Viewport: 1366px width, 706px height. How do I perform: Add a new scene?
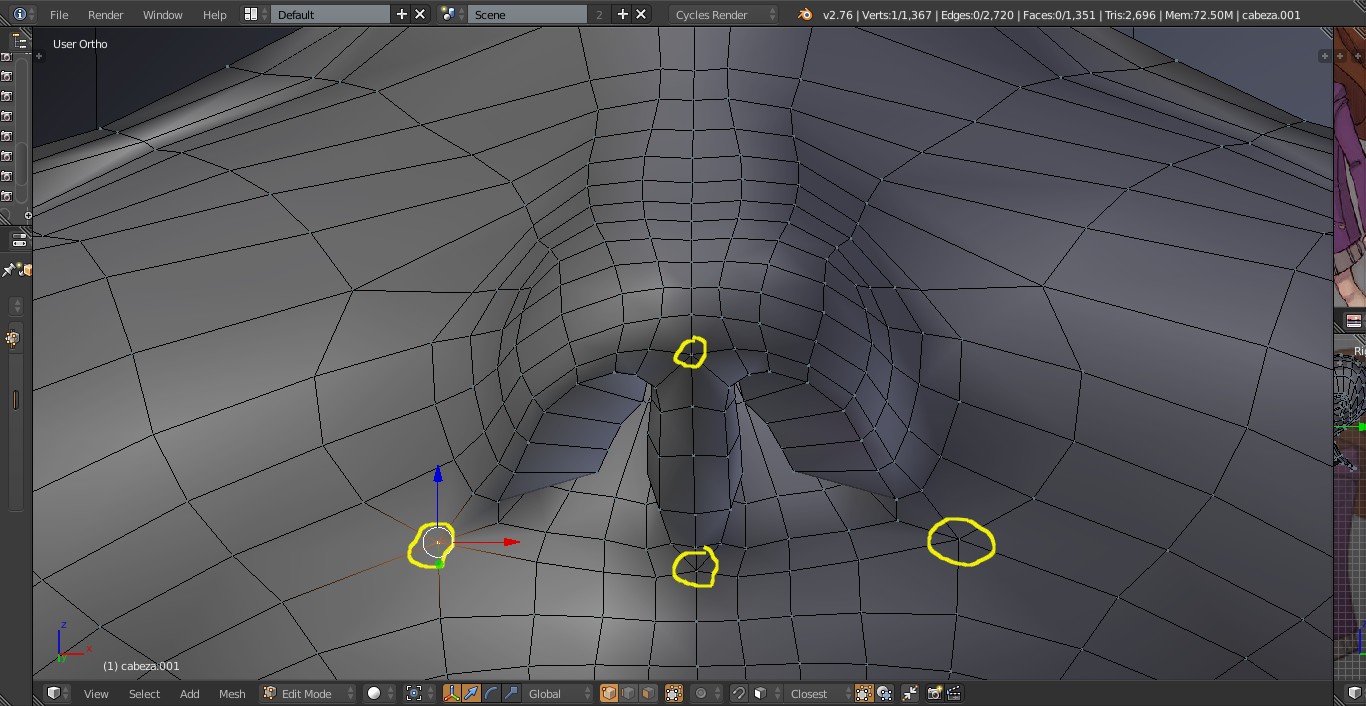[x=622, y=14]
